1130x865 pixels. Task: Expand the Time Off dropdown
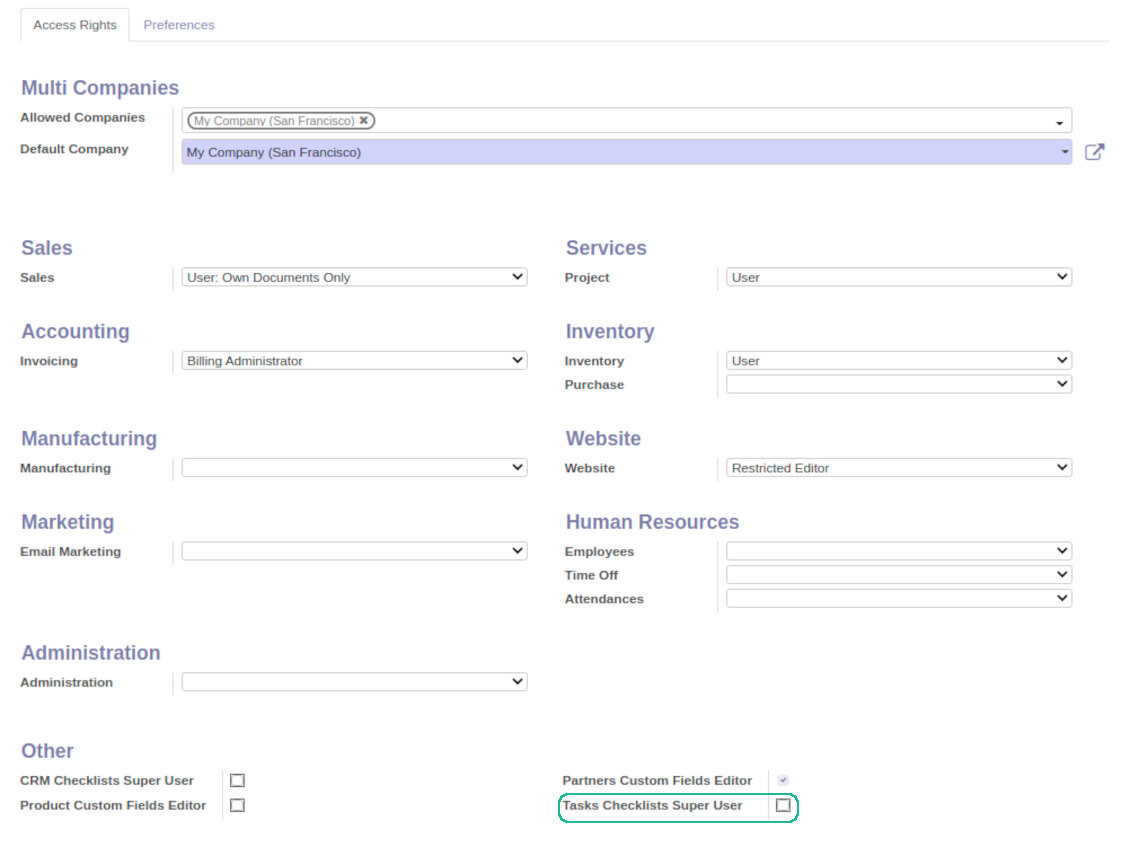[898, 575]
